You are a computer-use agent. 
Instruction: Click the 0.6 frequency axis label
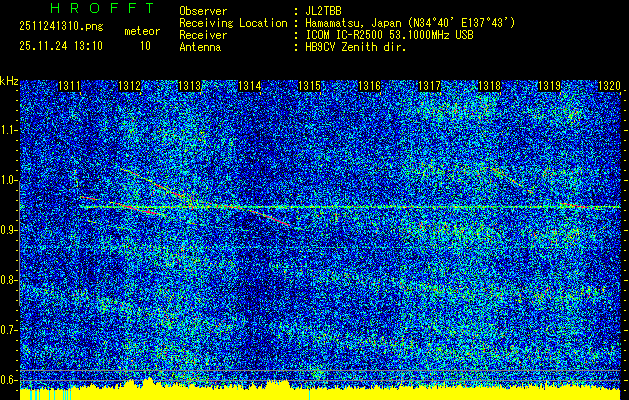9,379
